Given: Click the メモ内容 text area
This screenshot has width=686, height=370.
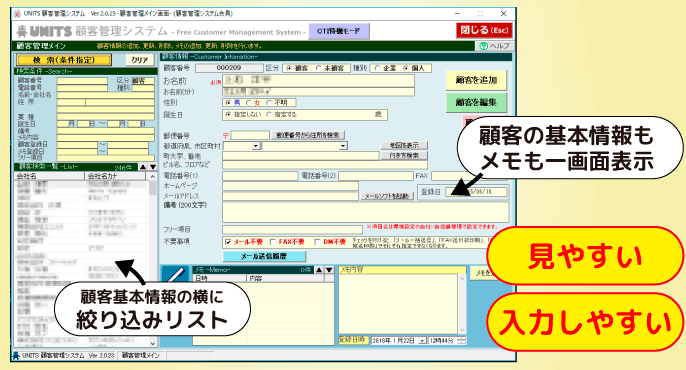Looking at the screenshot, I should pyautogui.click(x=399, y=304).
